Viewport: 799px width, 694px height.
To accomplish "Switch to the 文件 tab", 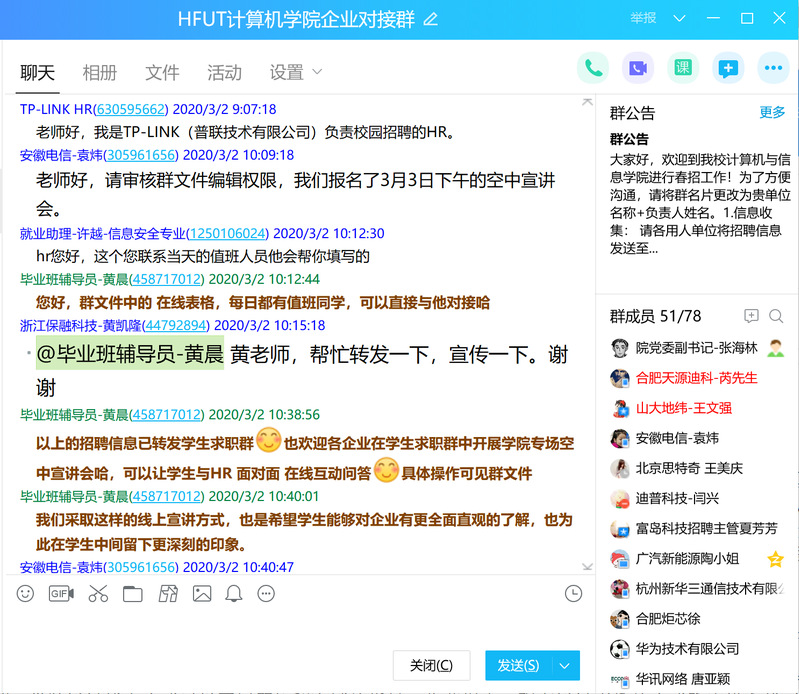I will click(x=162, y=72).
